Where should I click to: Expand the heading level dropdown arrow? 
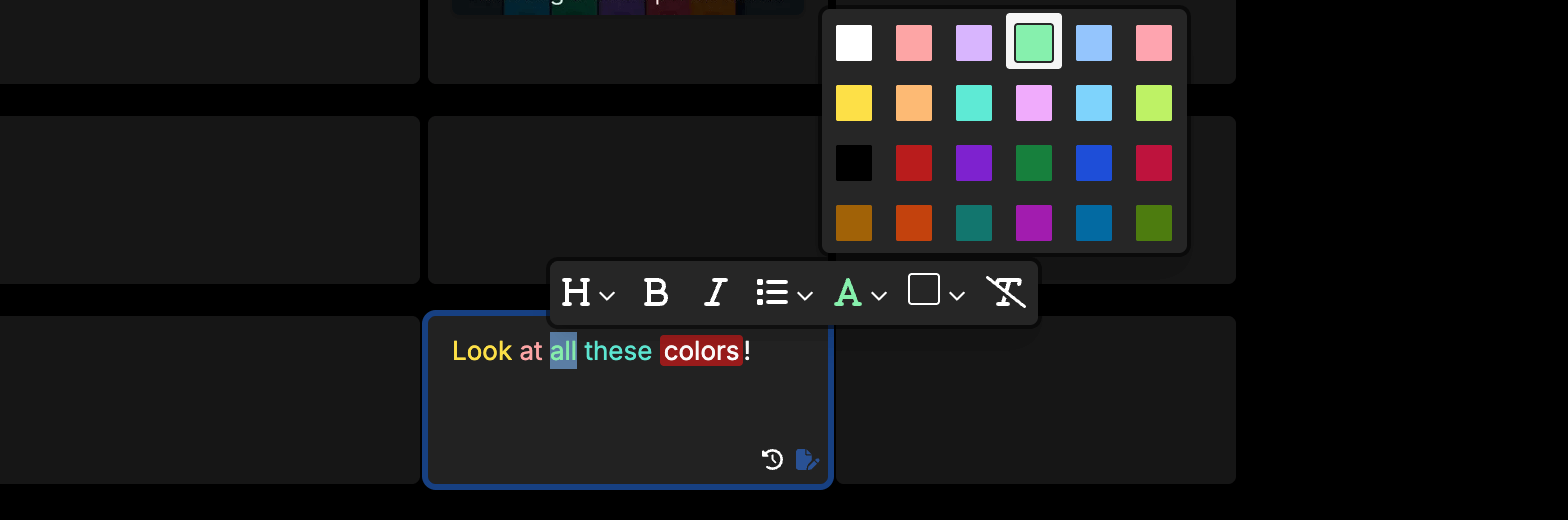607,296
